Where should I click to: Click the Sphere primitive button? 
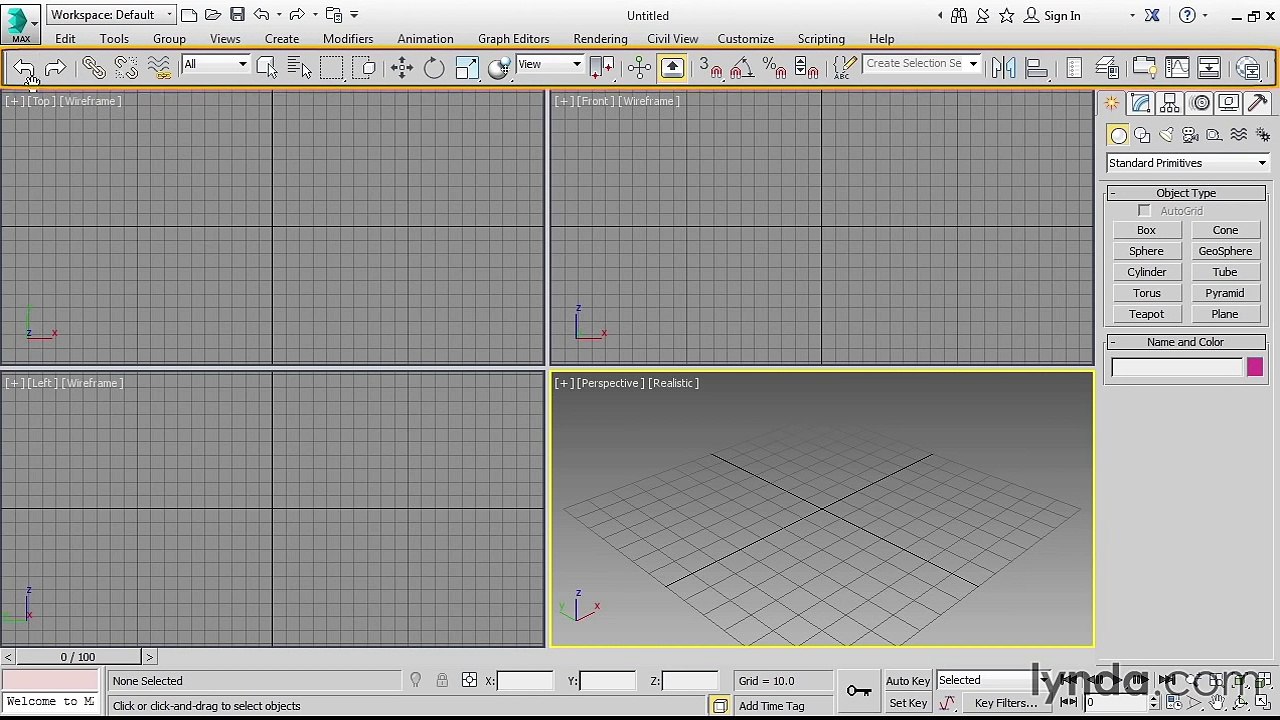pyautogui.click(x=1146, y=251)
